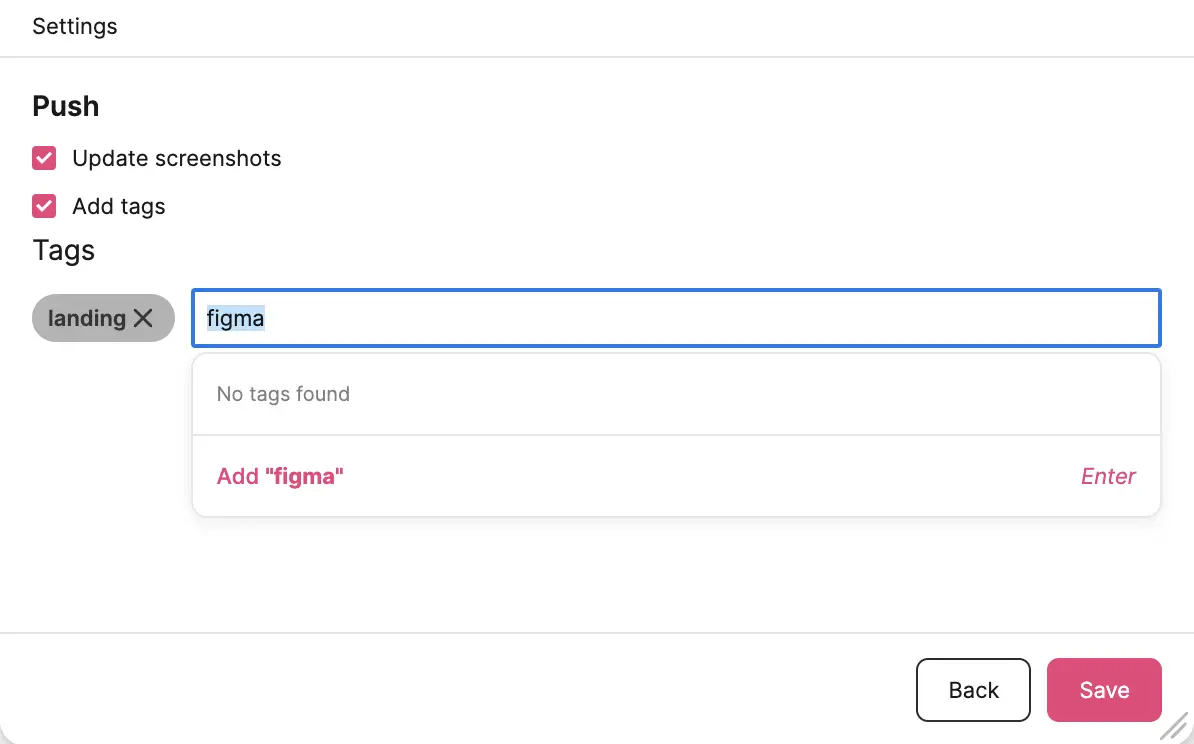This screenshot has height=744, width=1194.
Task: Choose the Add "figma" suggestion
Action: [x=280, y=476]
